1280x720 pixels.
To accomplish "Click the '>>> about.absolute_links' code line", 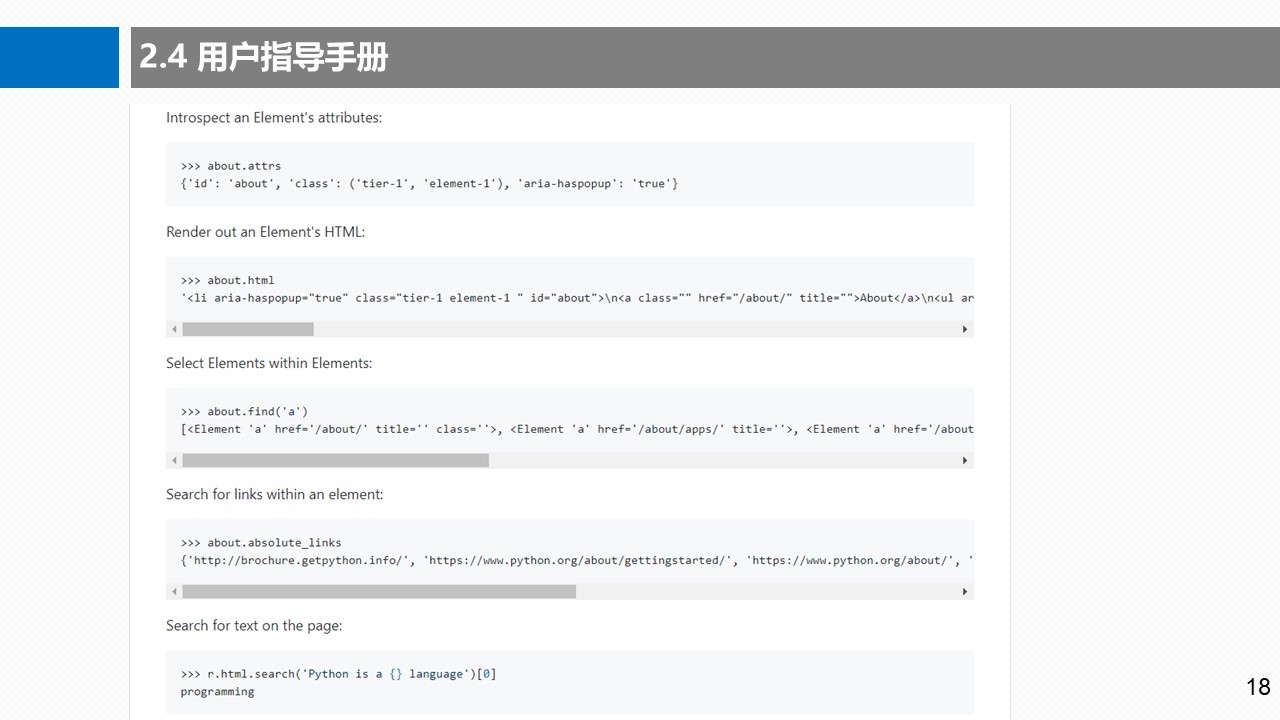I will 261,543.
